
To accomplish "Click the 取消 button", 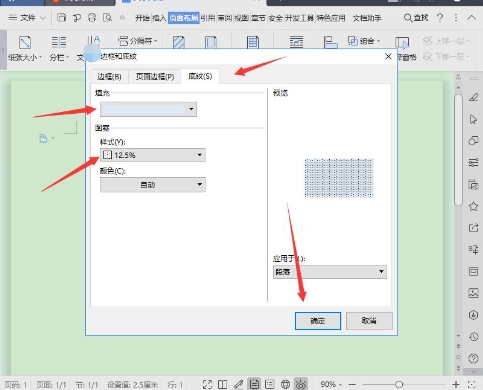I will 369,321.
